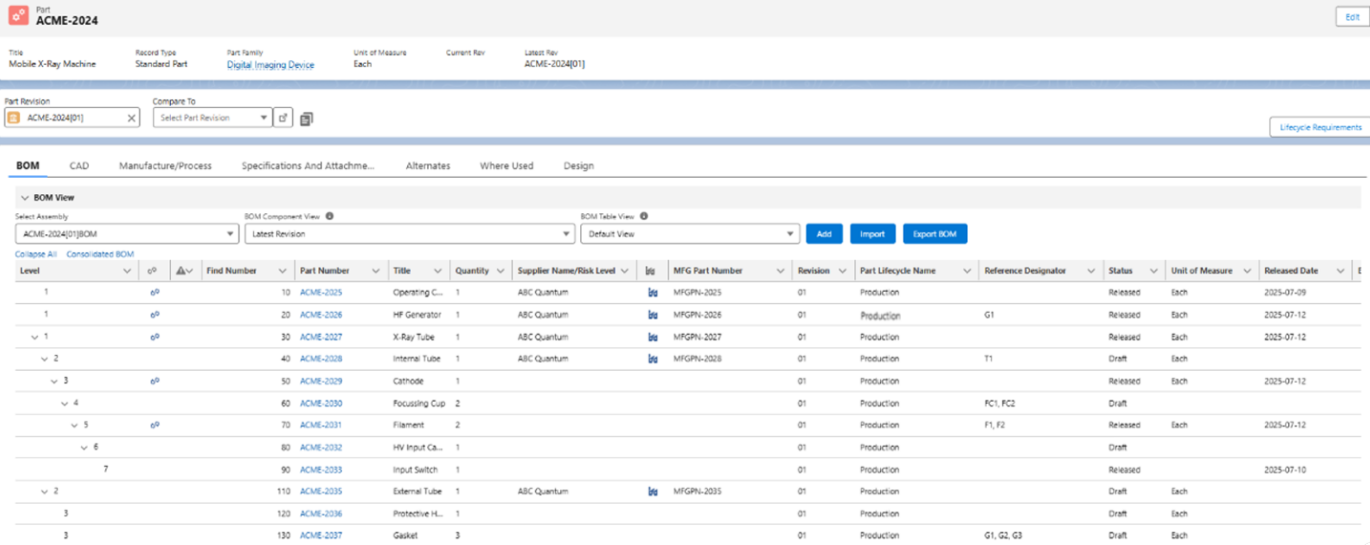Collapse the BOM View section
Viewport: 1370px width, 545px height.
pos(24,198)
